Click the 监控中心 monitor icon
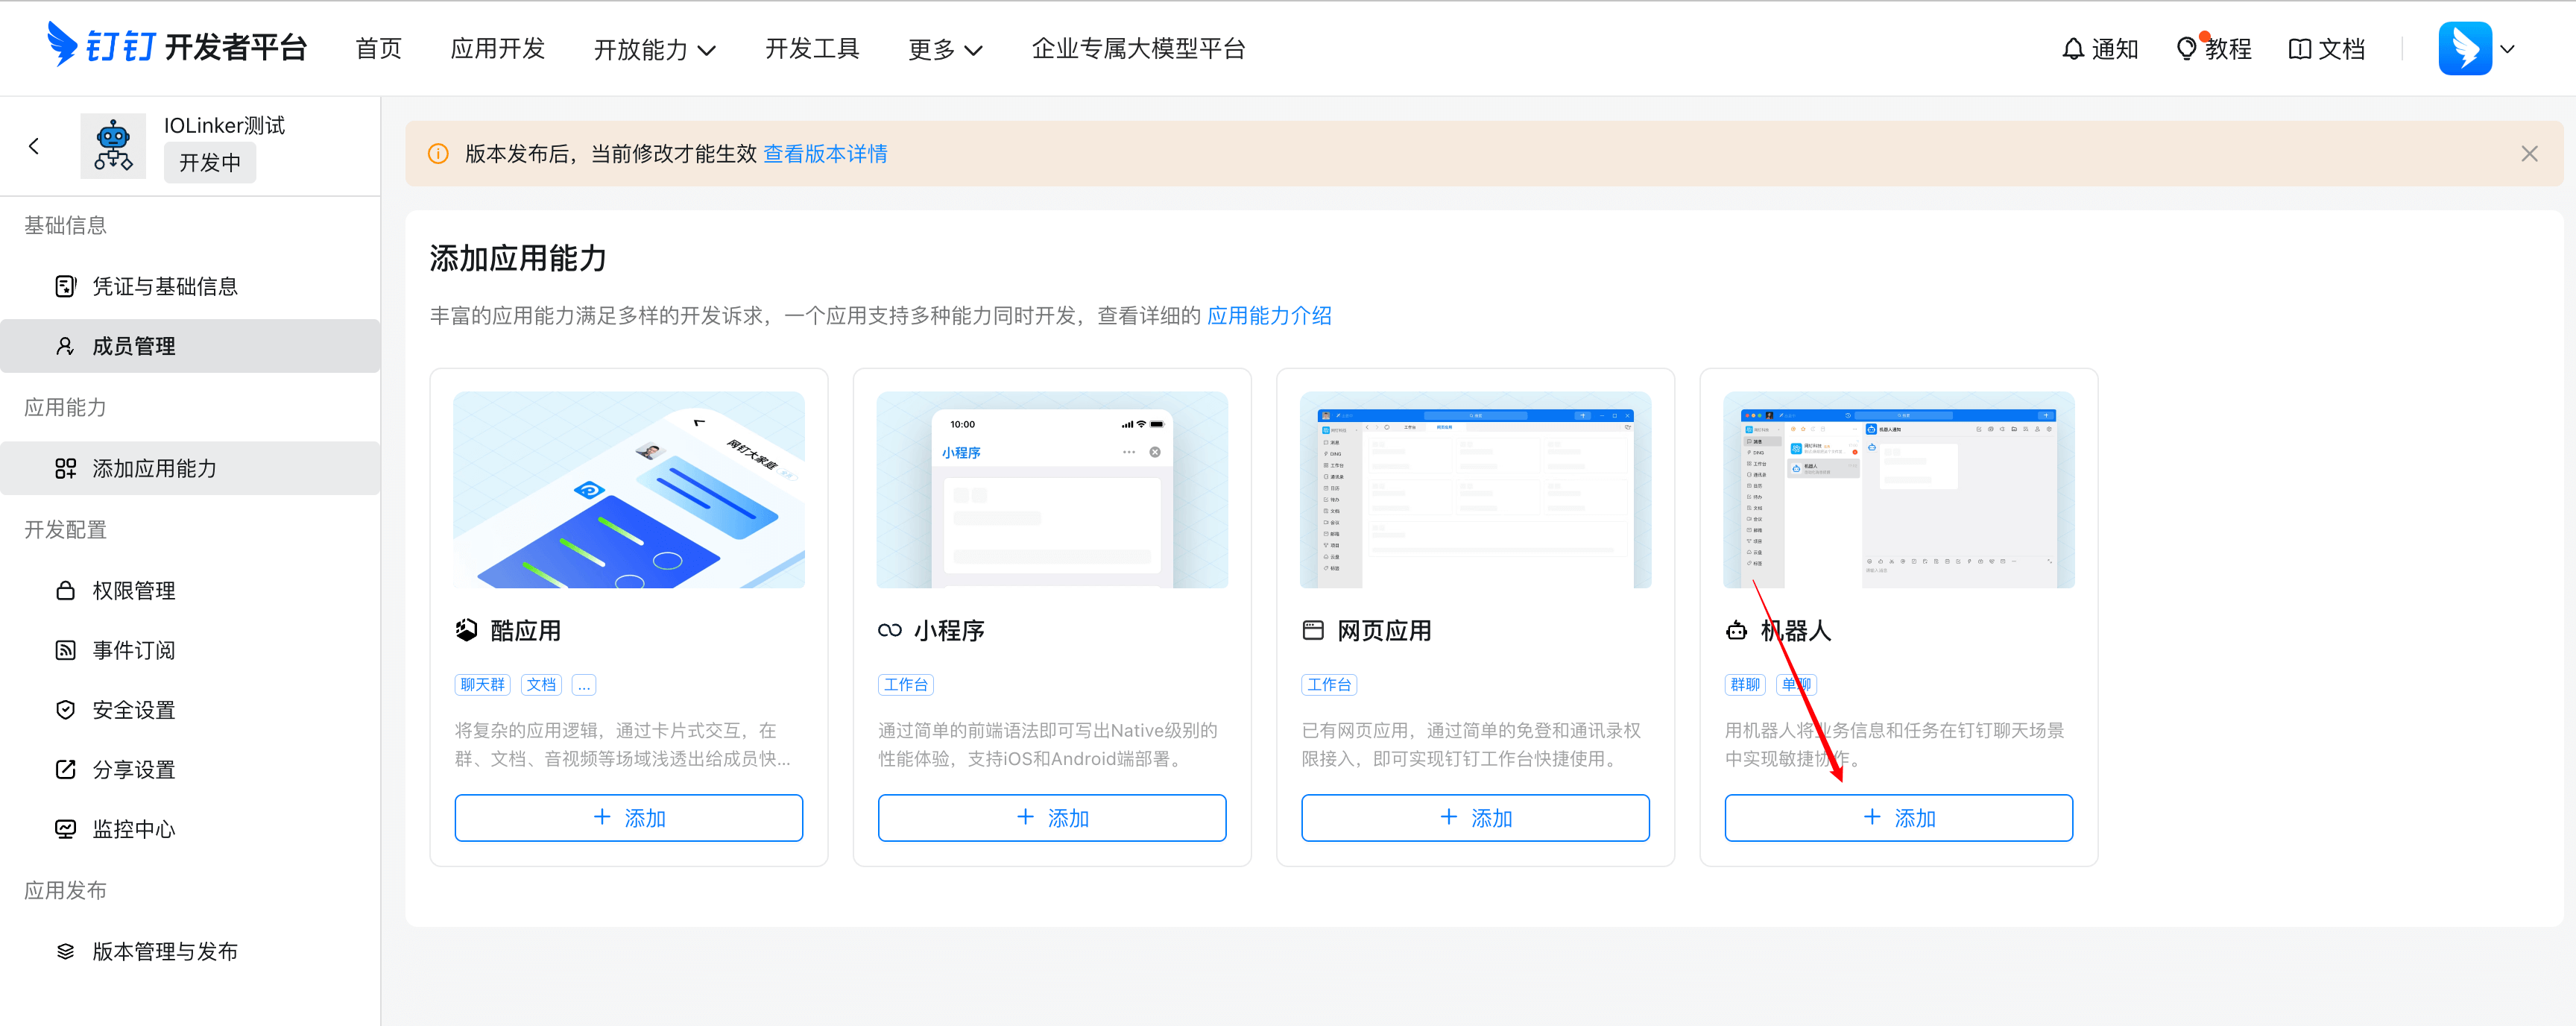 point(65,829)
